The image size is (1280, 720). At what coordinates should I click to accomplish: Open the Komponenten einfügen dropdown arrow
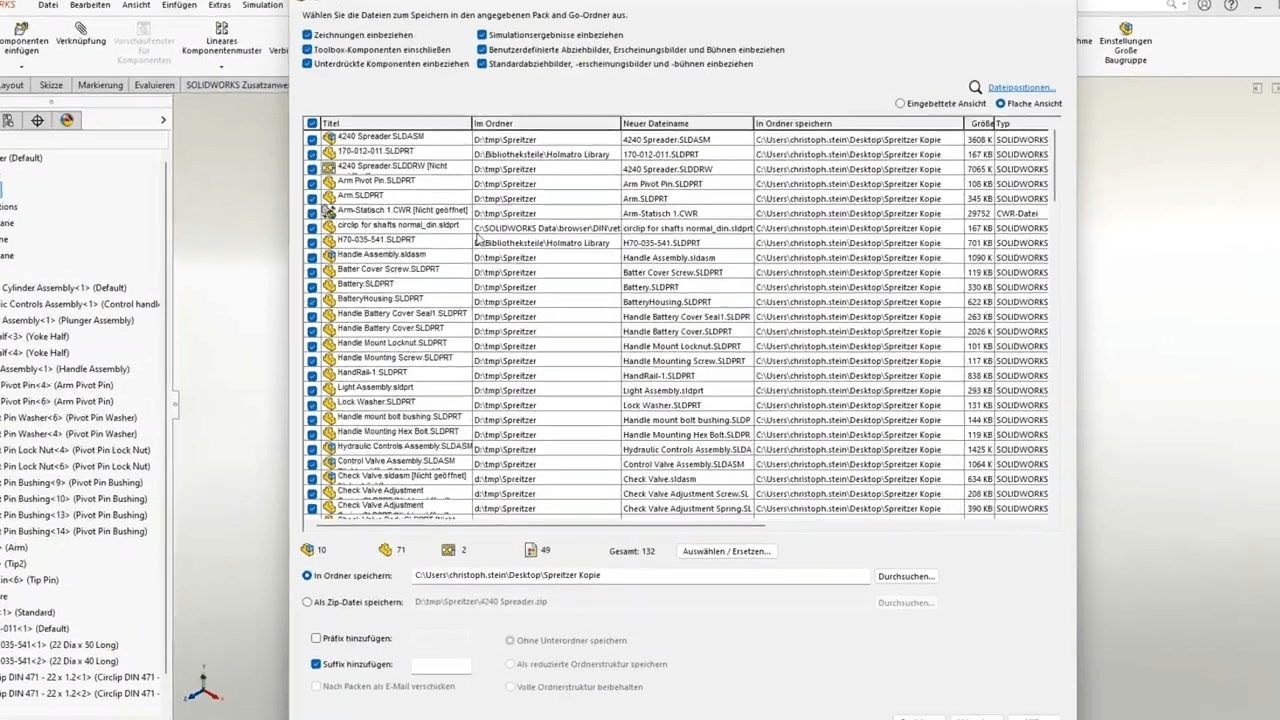[22, 66]
